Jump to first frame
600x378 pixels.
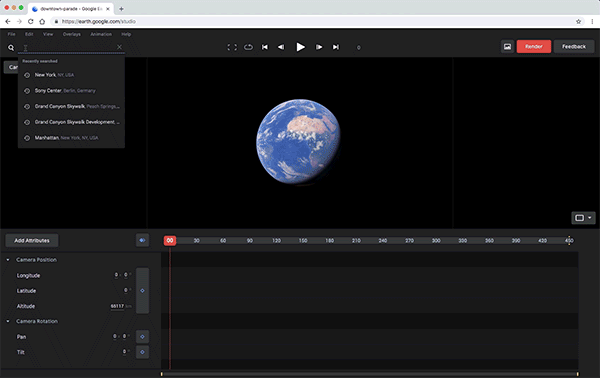pyautogui.click(x=265, y=47)
